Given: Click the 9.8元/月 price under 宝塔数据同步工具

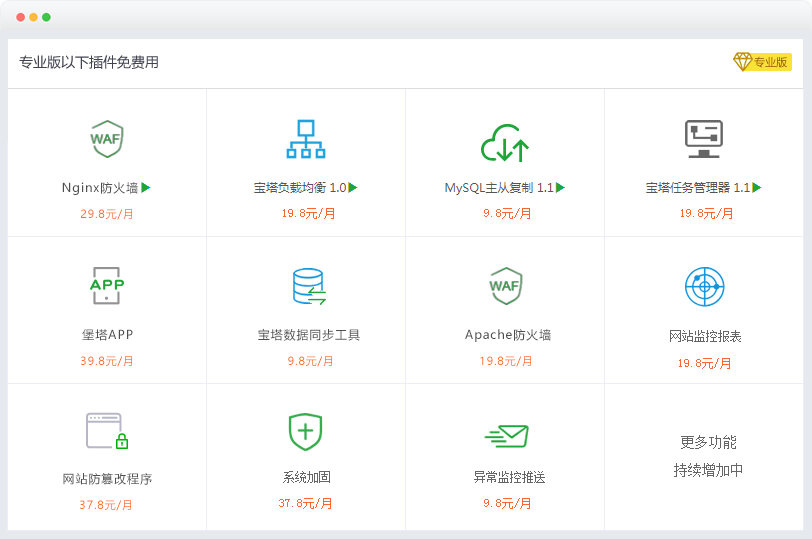Looking at the screenshot, I should pos(310,361).
